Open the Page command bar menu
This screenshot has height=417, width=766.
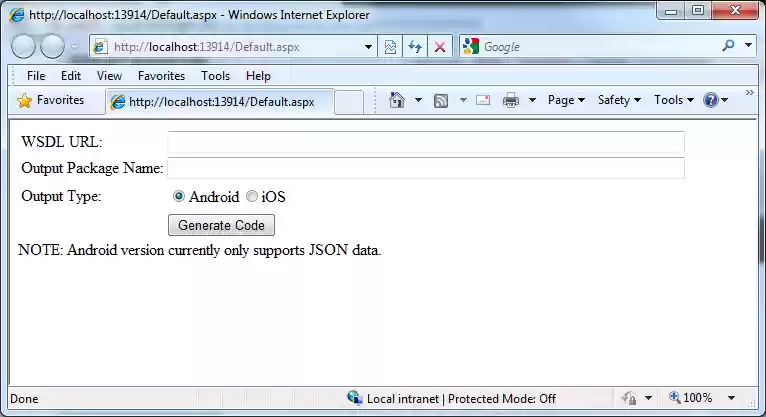(x=566, y=100)
